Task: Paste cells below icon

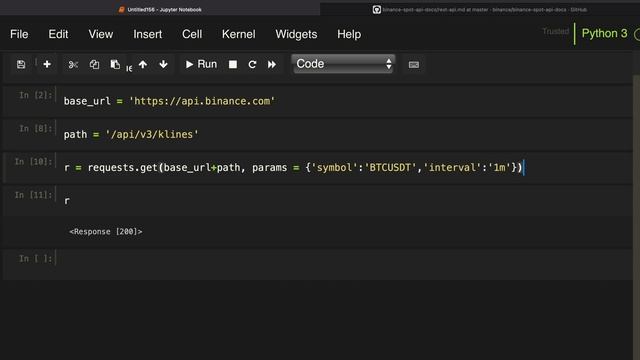Action: coord(115,64)
